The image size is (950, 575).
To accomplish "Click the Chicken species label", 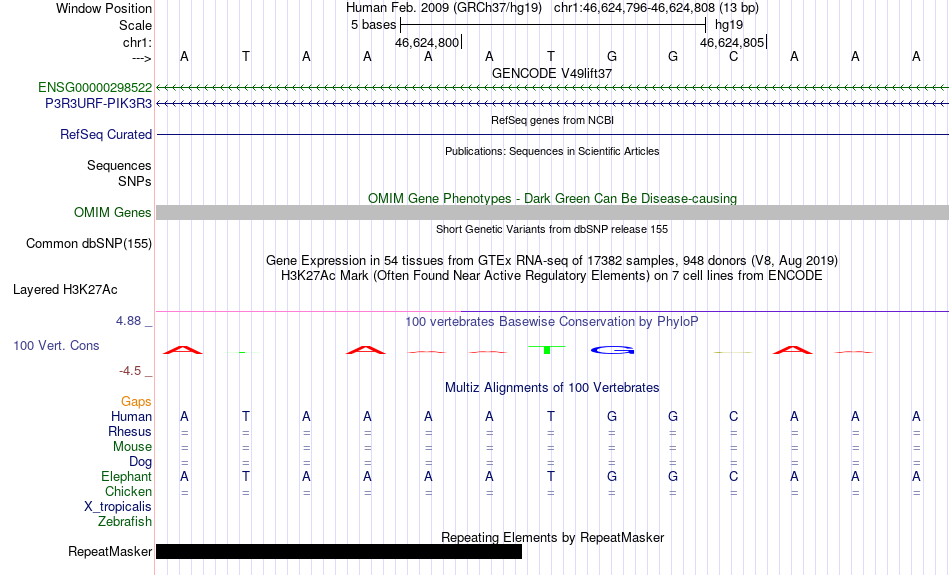I will pos(128,491).
